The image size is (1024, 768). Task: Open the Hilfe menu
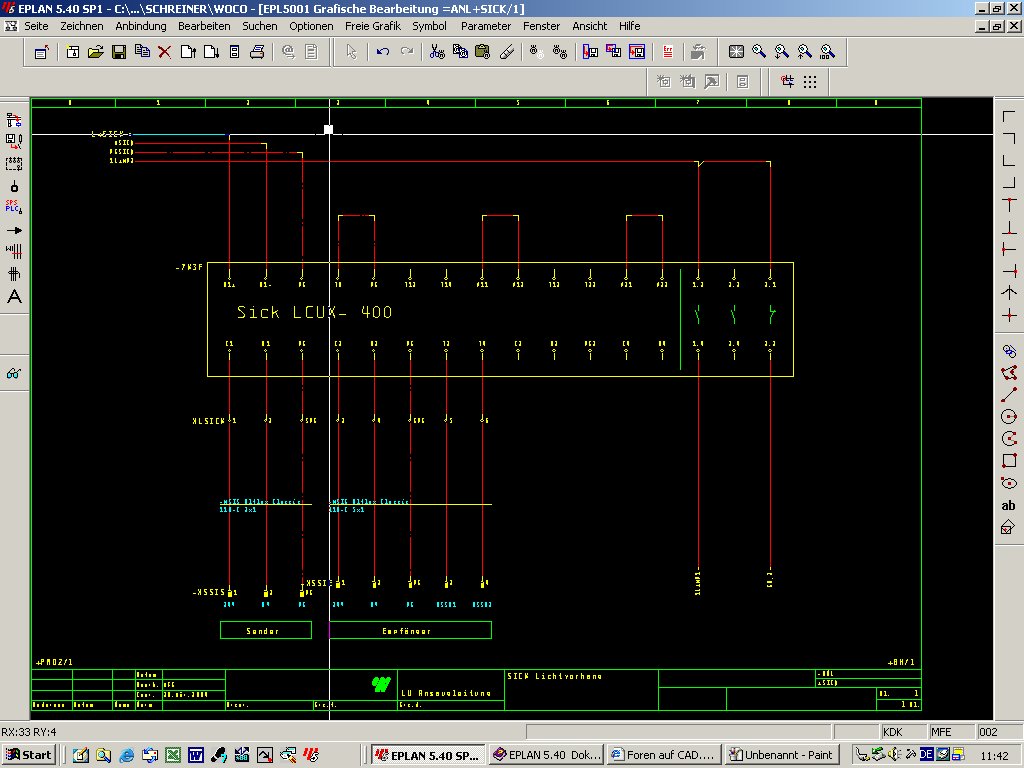tap(629, 26)
